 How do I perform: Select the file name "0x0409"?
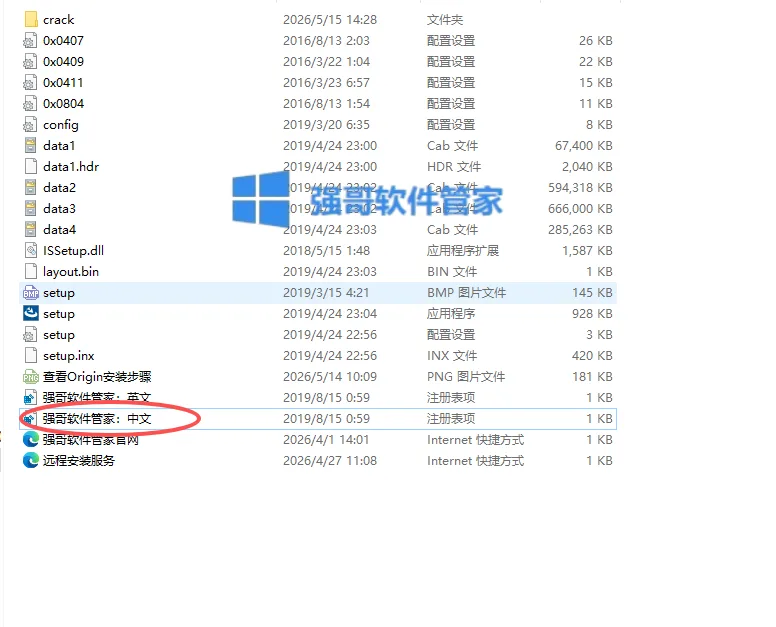63,61
